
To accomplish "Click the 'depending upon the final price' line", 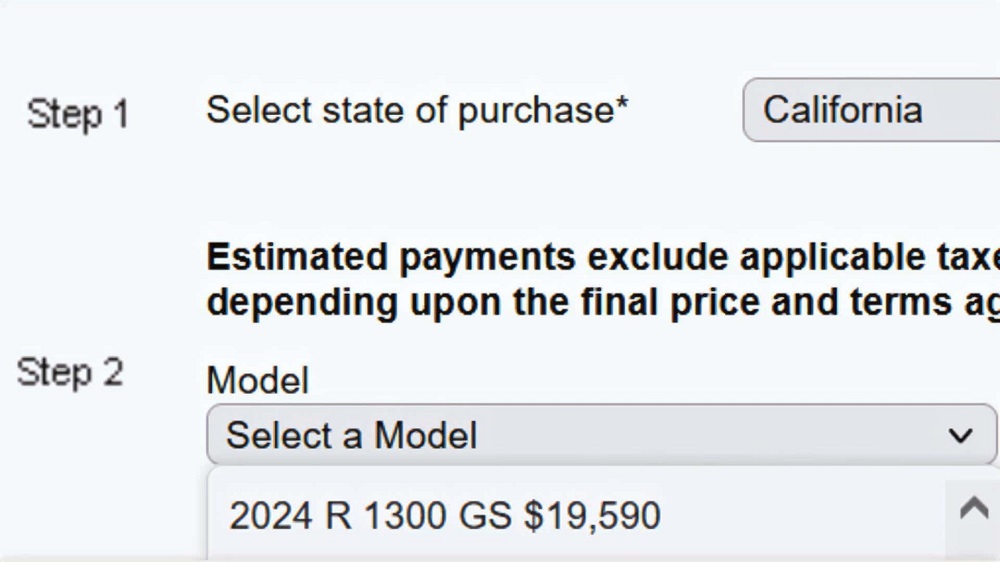I will pos(600,302).
